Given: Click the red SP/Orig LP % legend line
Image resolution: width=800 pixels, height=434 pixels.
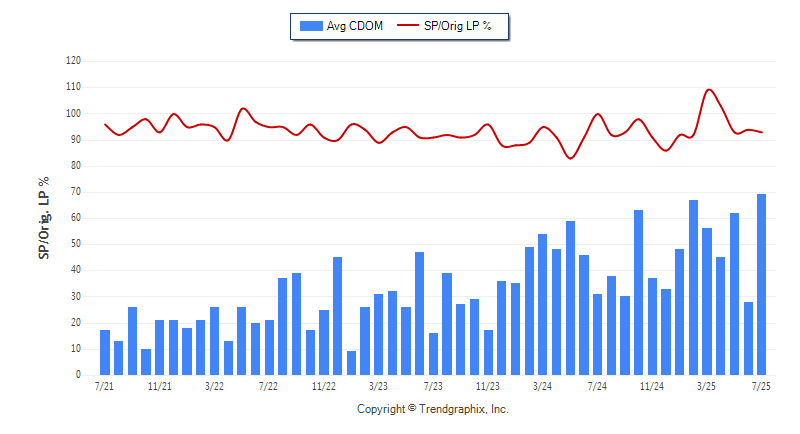Looking at the screenshot, I should [x=408, y=25].
